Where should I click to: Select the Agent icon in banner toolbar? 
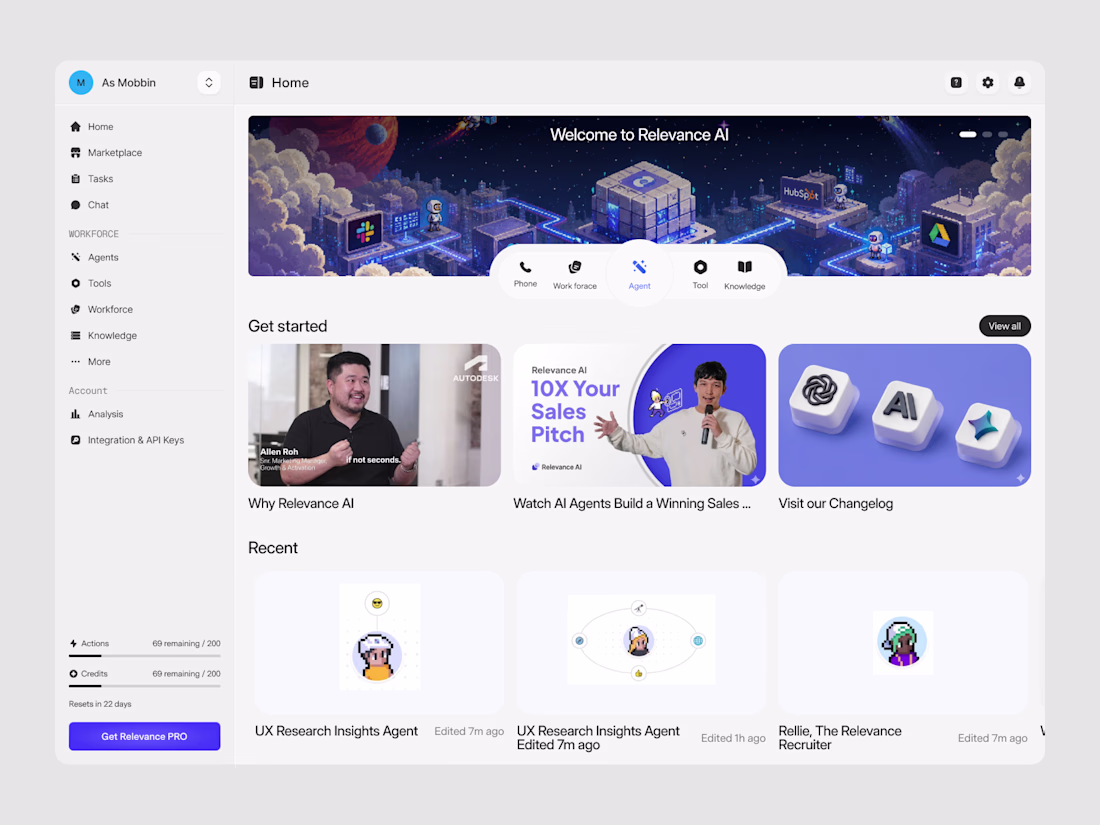[x=639, y=267]
